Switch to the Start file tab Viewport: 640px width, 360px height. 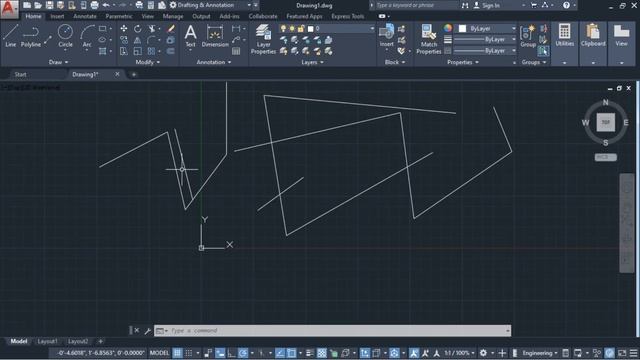coord(20,74)
